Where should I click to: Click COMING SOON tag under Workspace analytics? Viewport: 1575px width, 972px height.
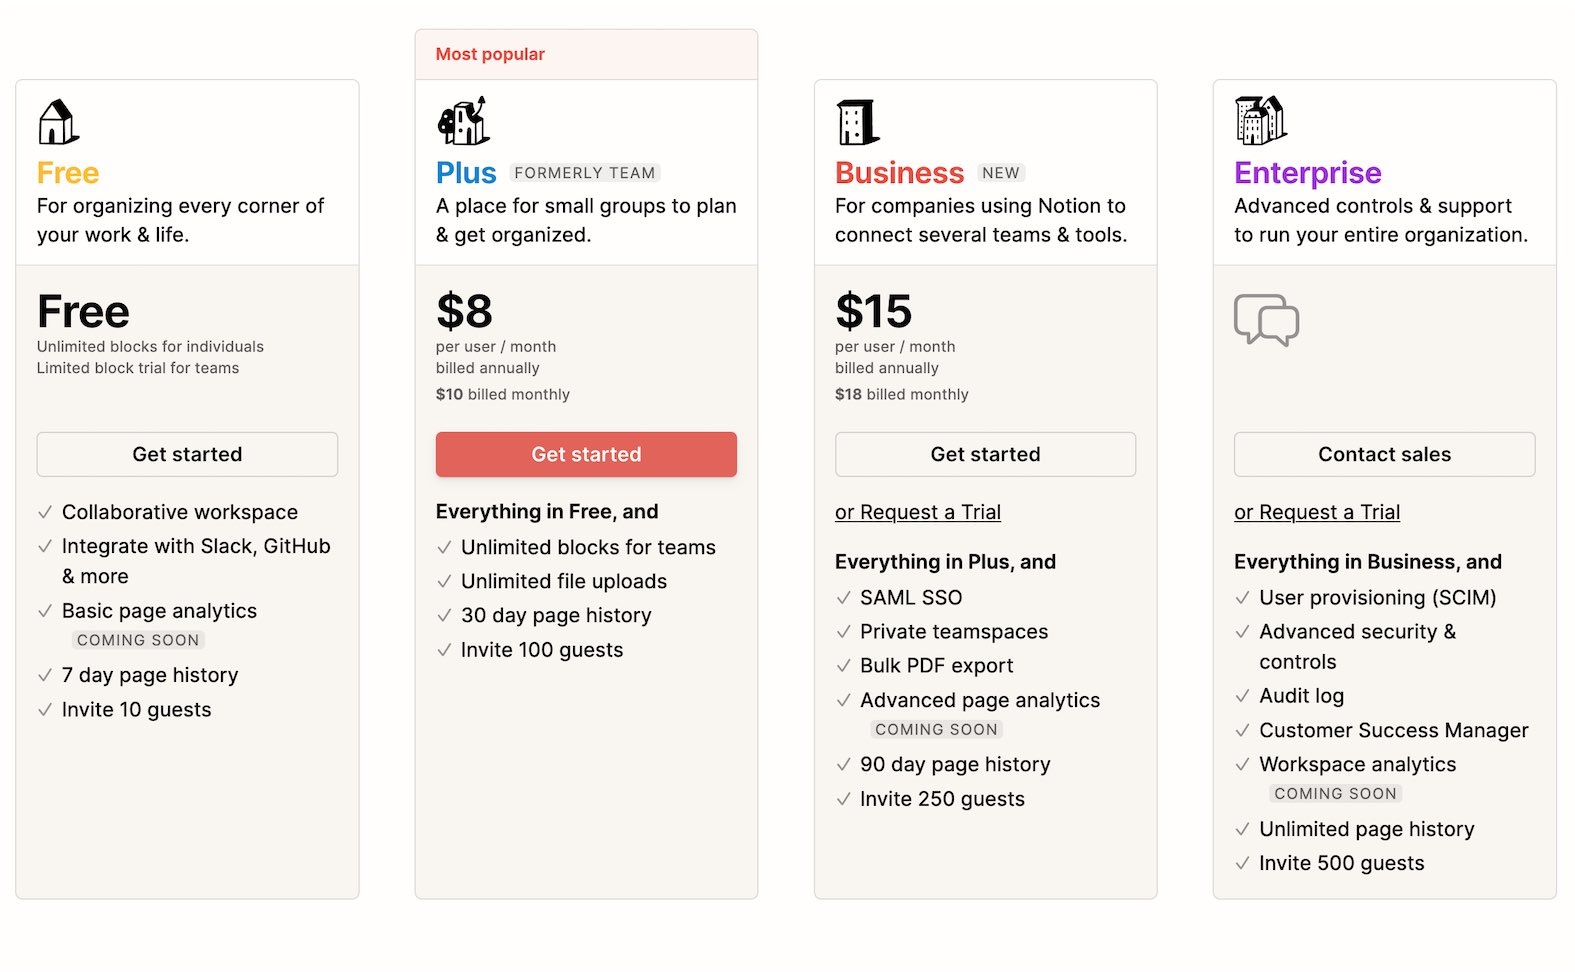point(1335,793)
